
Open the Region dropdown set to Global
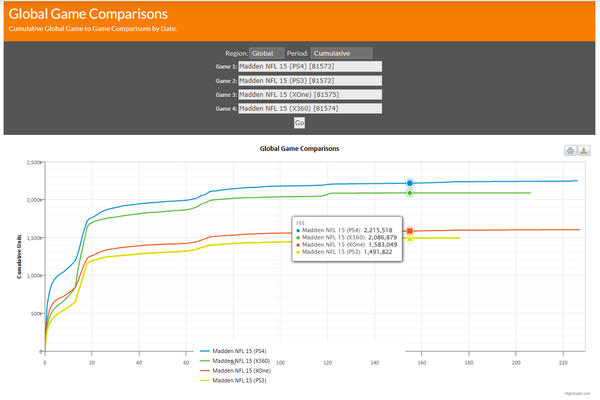[268, 53]
